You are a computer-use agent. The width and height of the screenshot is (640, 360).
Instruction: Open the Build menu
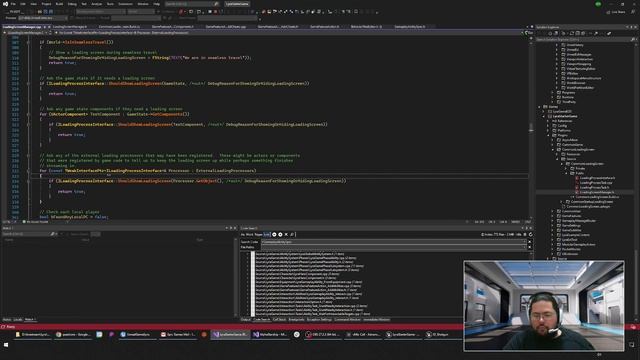59,4
